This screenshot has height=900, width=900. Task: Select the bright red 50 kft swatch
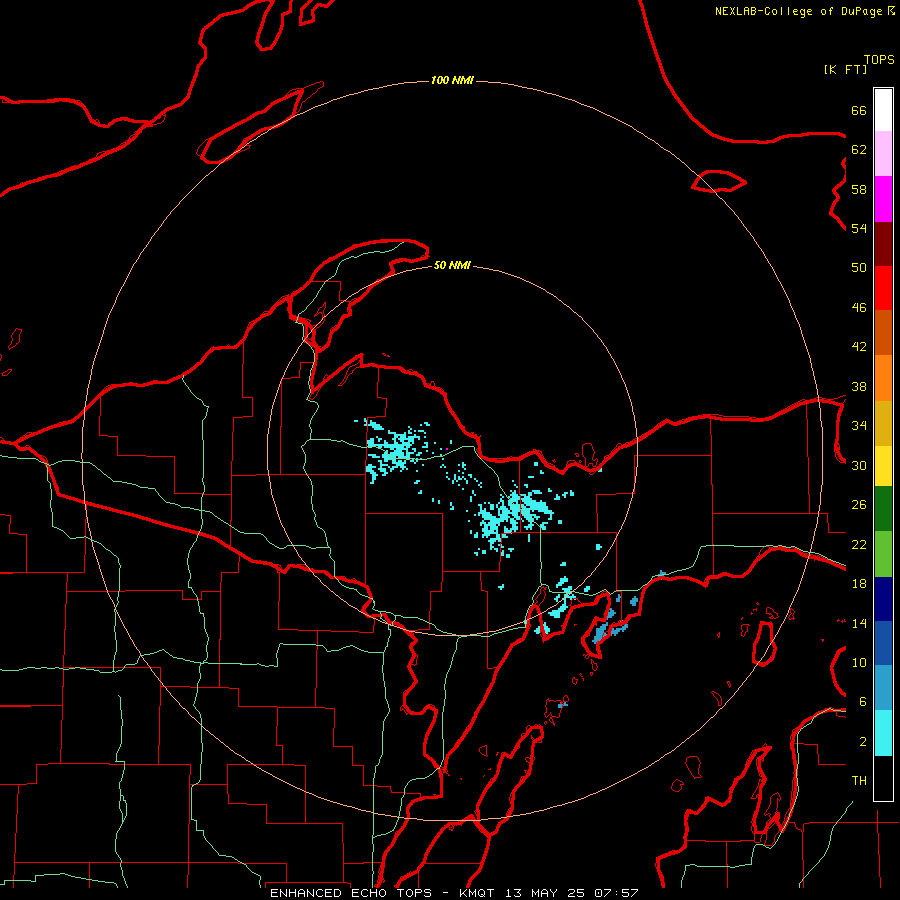click(x=883, y=288)
